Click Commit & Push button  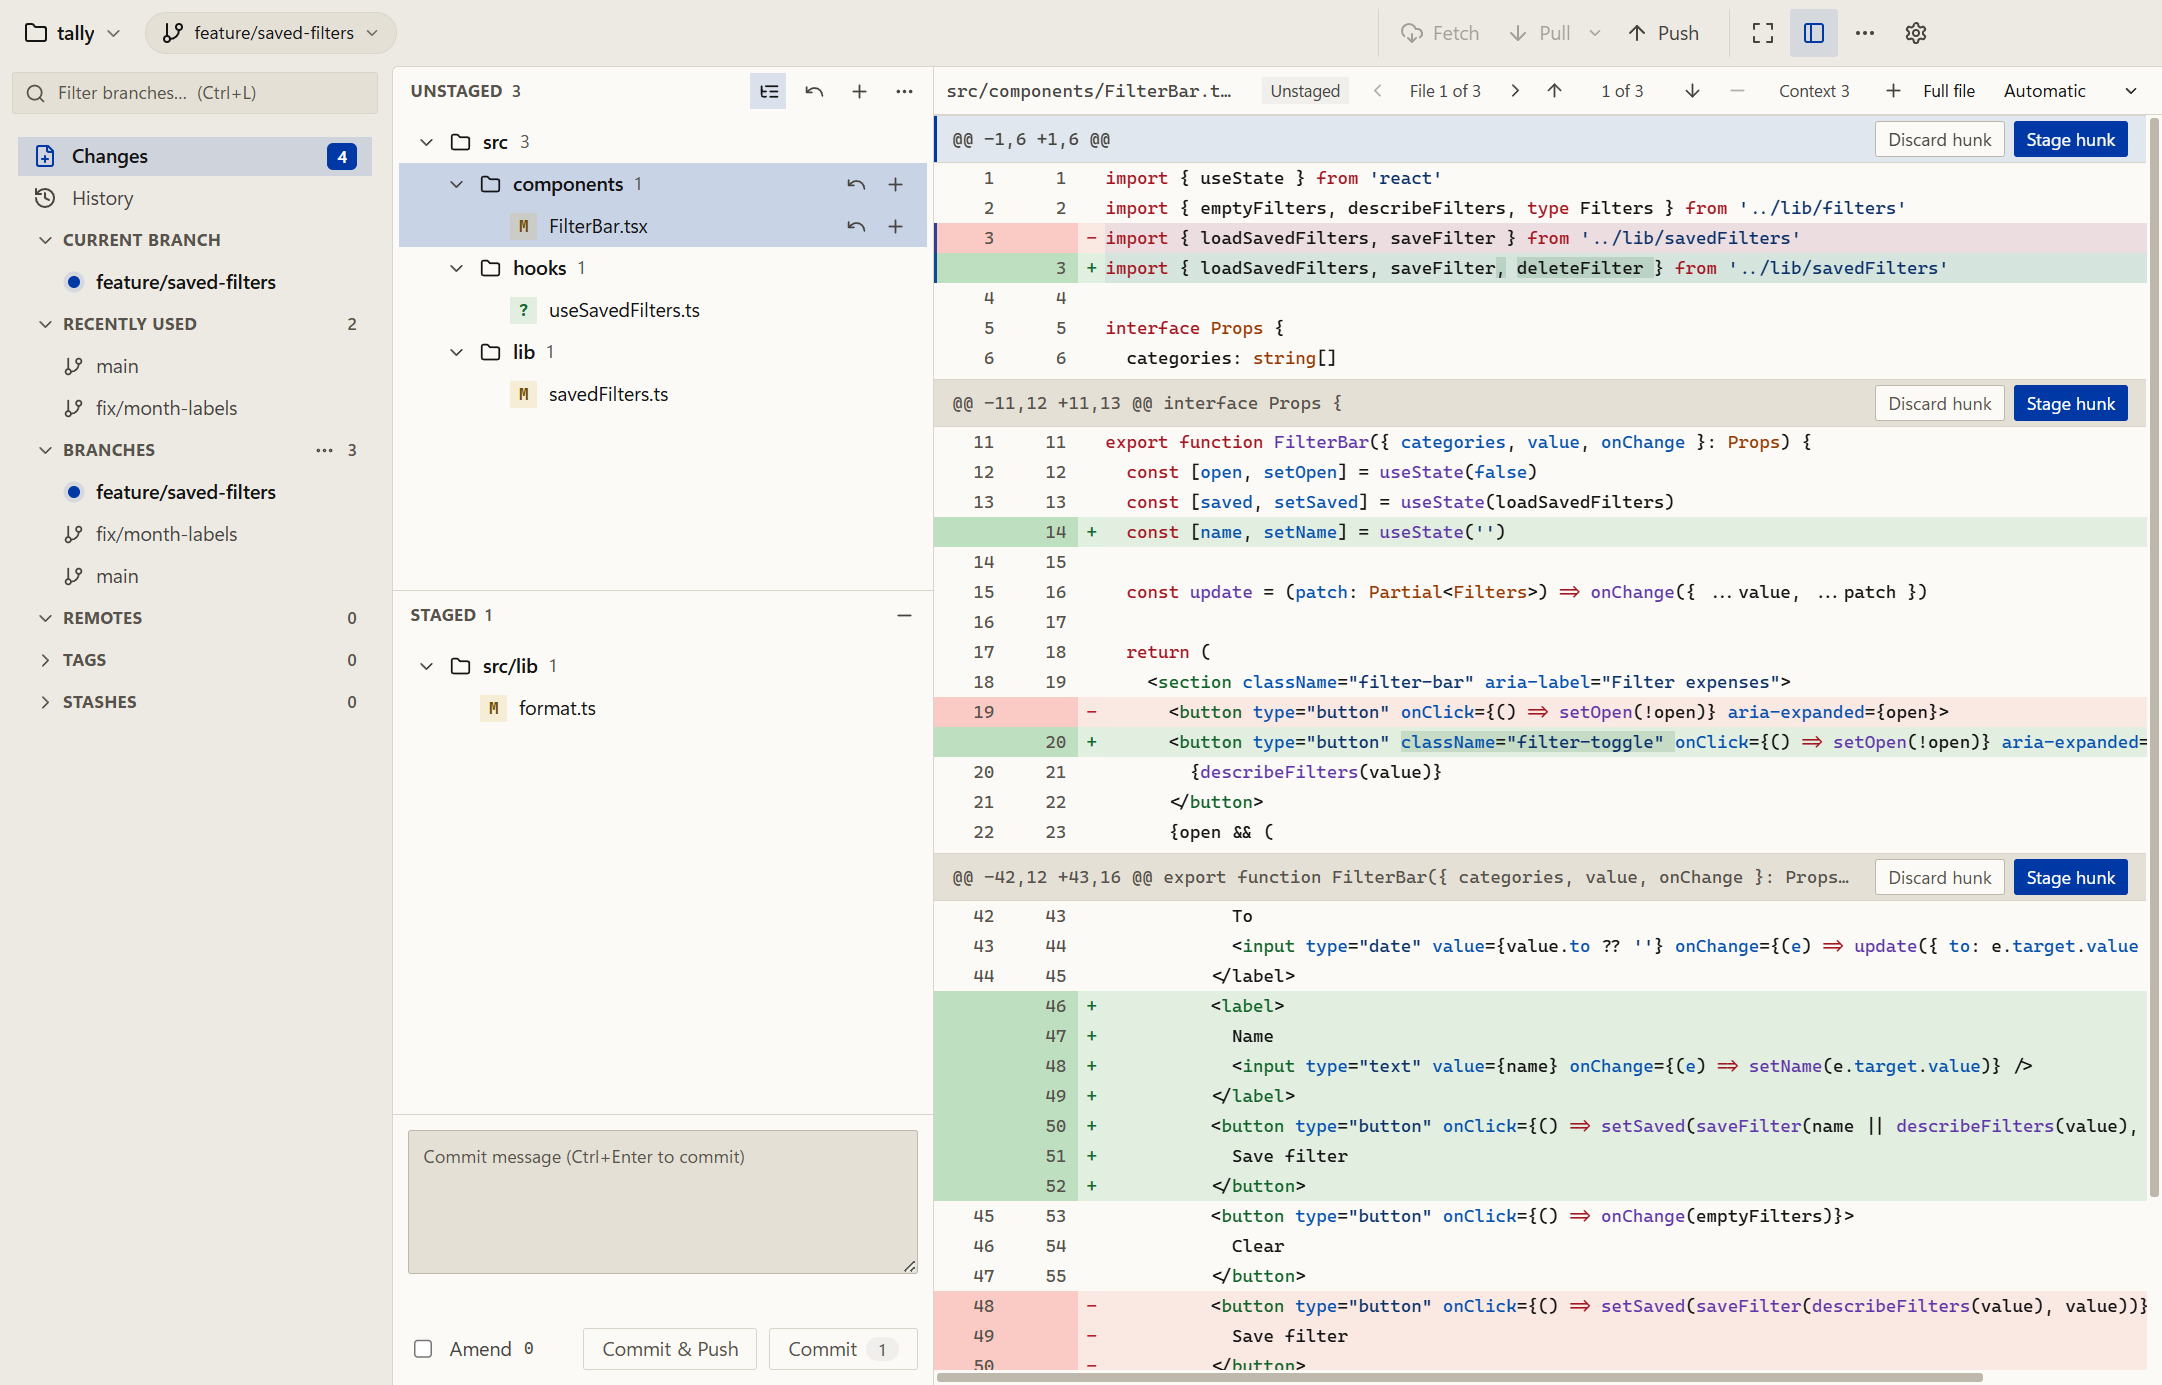coord(670,1349)
